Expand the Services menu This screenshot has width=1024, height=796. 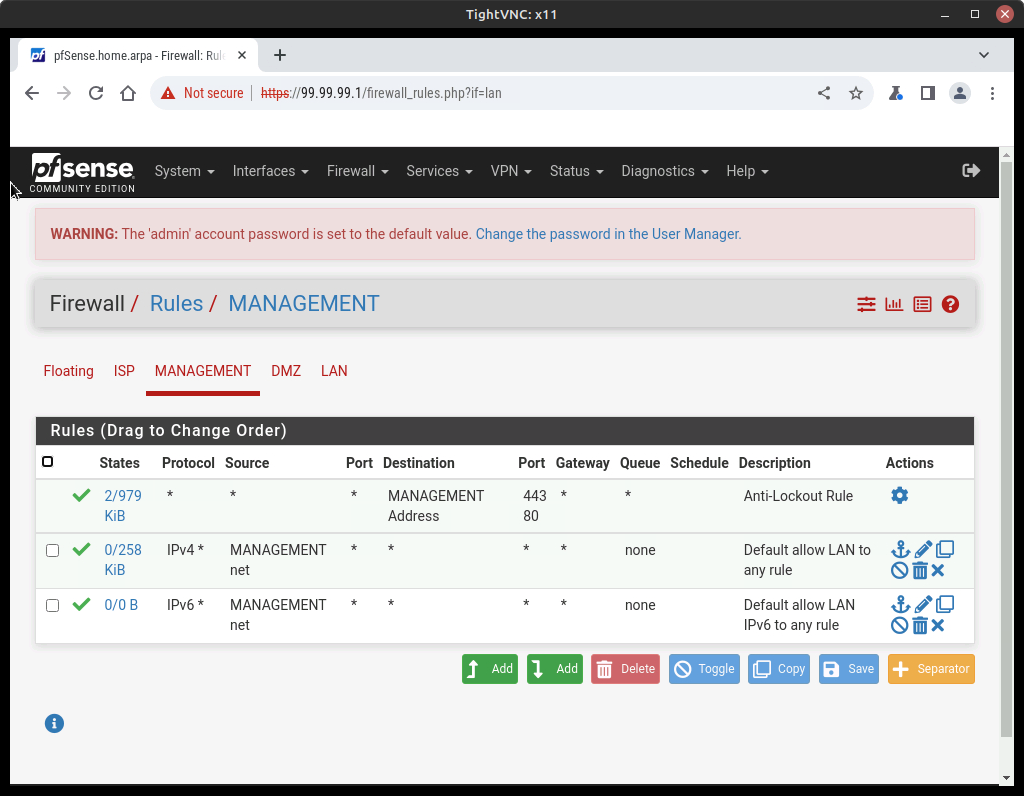[x=439, y=171]
